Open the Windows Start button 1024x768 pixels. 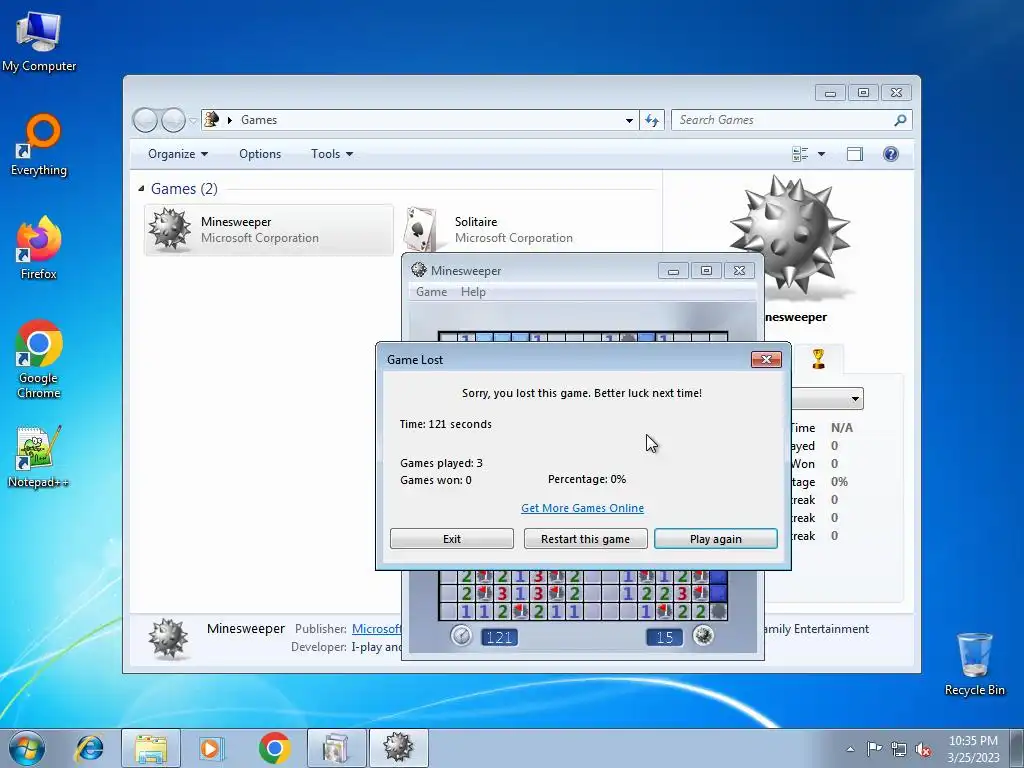[x=27, y=748]
